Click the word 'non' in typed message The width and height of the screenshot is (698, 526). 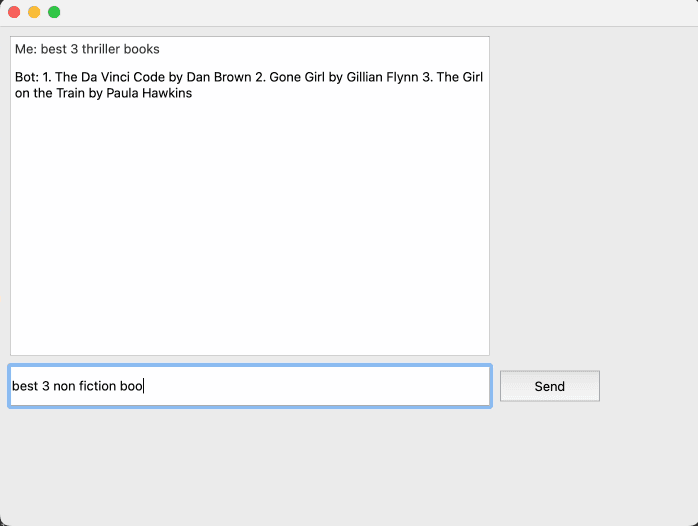[64, 386]
